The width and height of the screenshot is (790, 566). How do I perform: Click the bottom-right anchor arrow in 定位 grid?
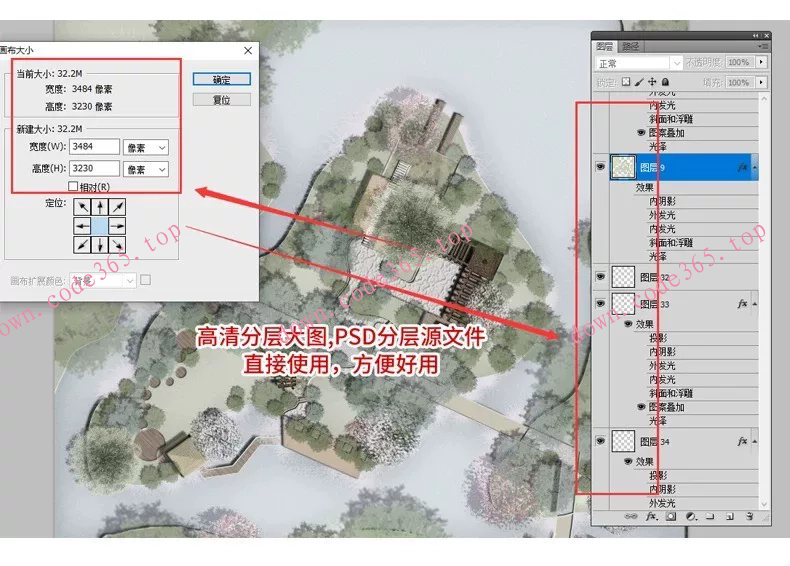point(117,244)
